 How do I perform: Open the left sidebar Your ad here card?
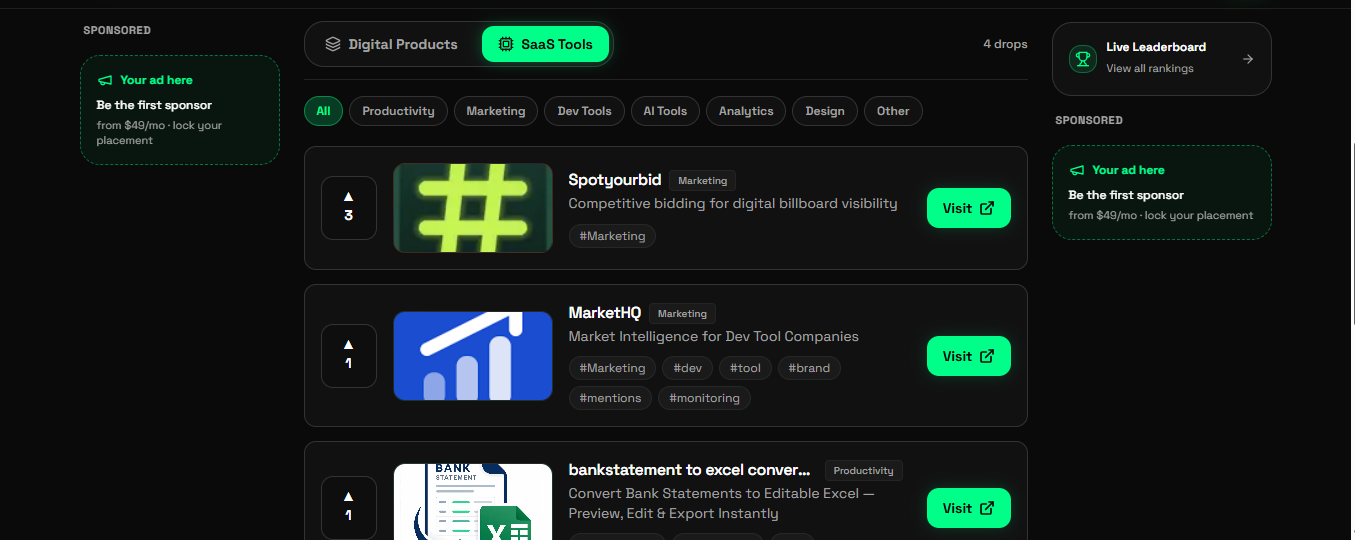coord(180,110)
